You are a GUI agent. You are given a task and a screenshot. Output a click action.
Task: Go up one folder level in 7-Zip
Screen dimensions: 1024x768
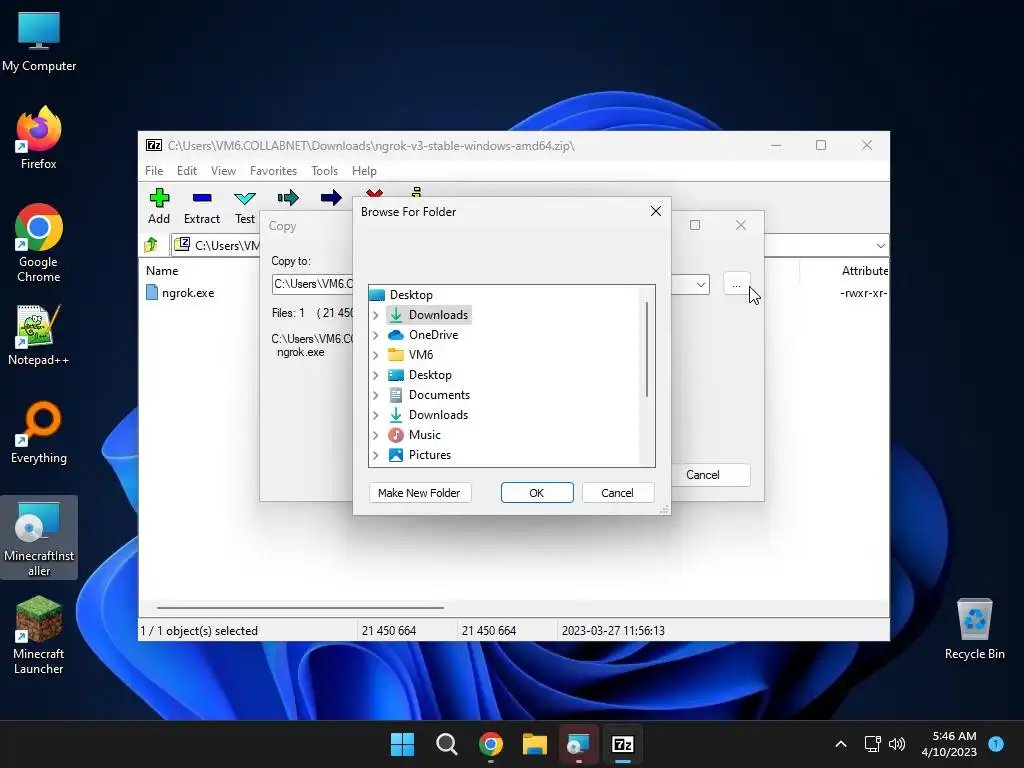pyautogui.click(x=151, y=245)
